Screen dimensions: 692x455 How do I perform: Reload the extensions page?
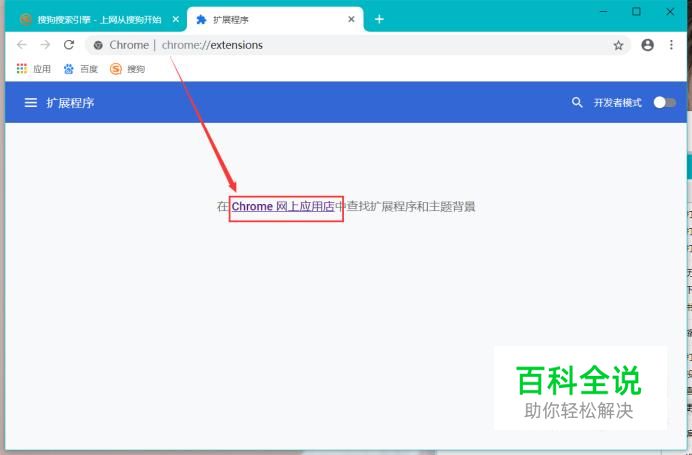(69, 45)
